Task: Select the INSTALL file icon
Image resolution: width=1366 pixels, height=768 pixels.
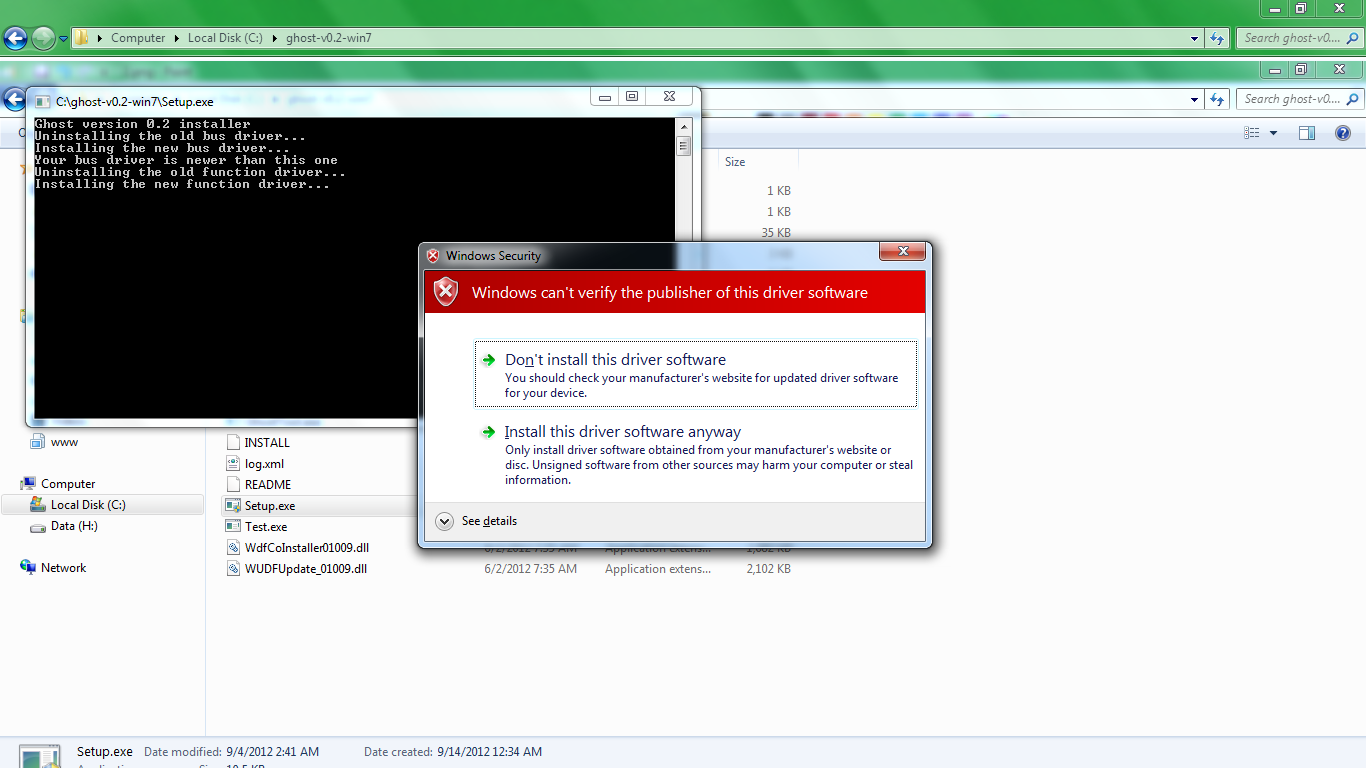Action: pos(234,442)
